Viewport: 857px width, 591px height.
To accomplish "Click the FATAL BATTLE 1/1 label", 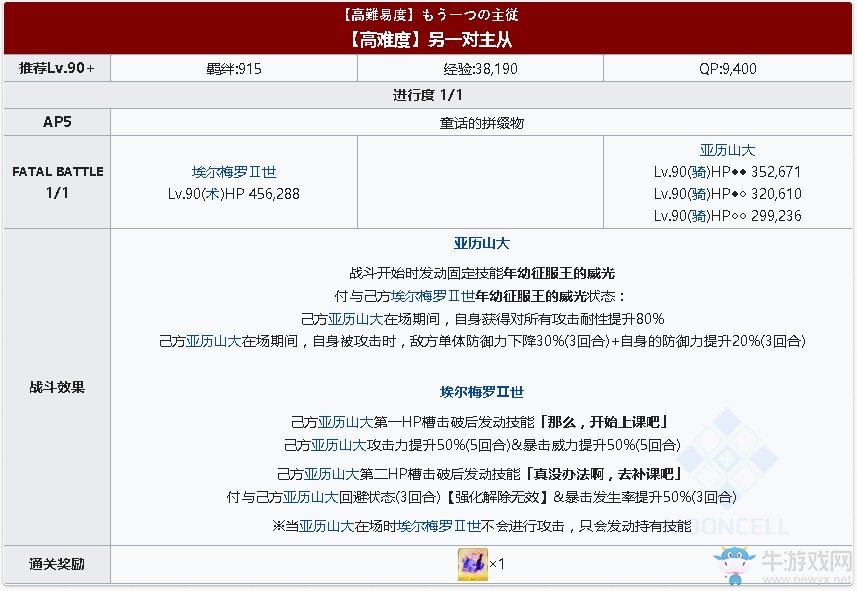I will tap(57, 182).
